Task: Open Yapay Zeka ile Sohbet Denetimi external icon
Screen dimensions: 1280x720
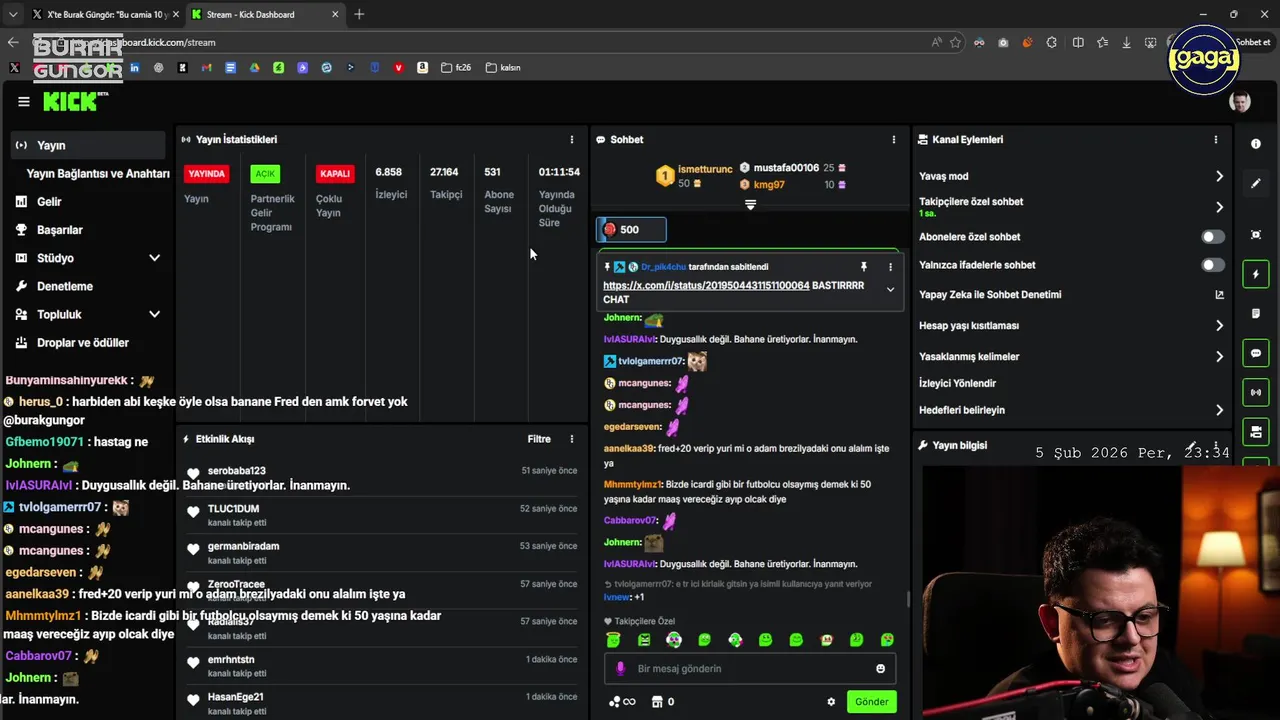Action: click(1219, 295)
